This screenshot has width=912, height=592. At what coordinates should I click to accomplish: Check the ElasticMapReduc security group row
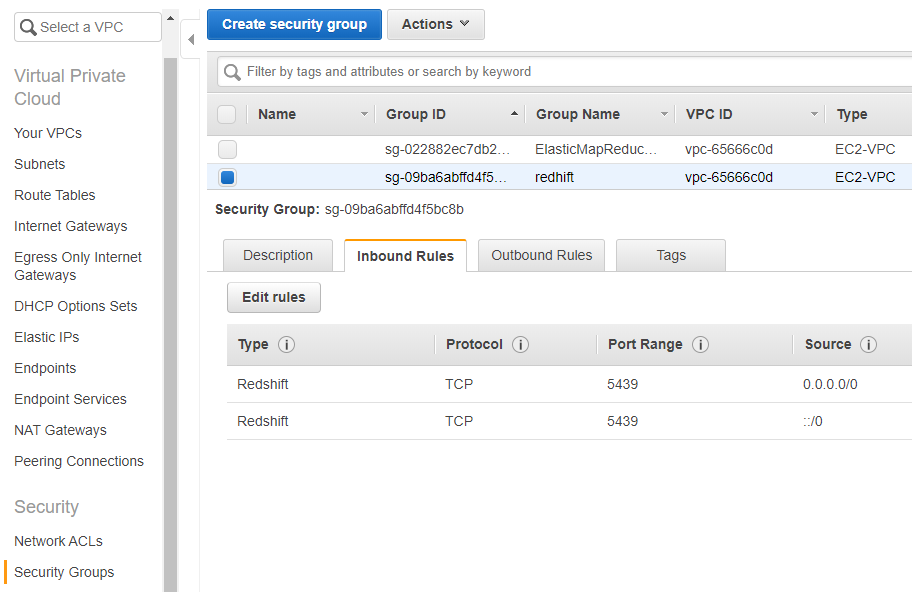(227, 149)
